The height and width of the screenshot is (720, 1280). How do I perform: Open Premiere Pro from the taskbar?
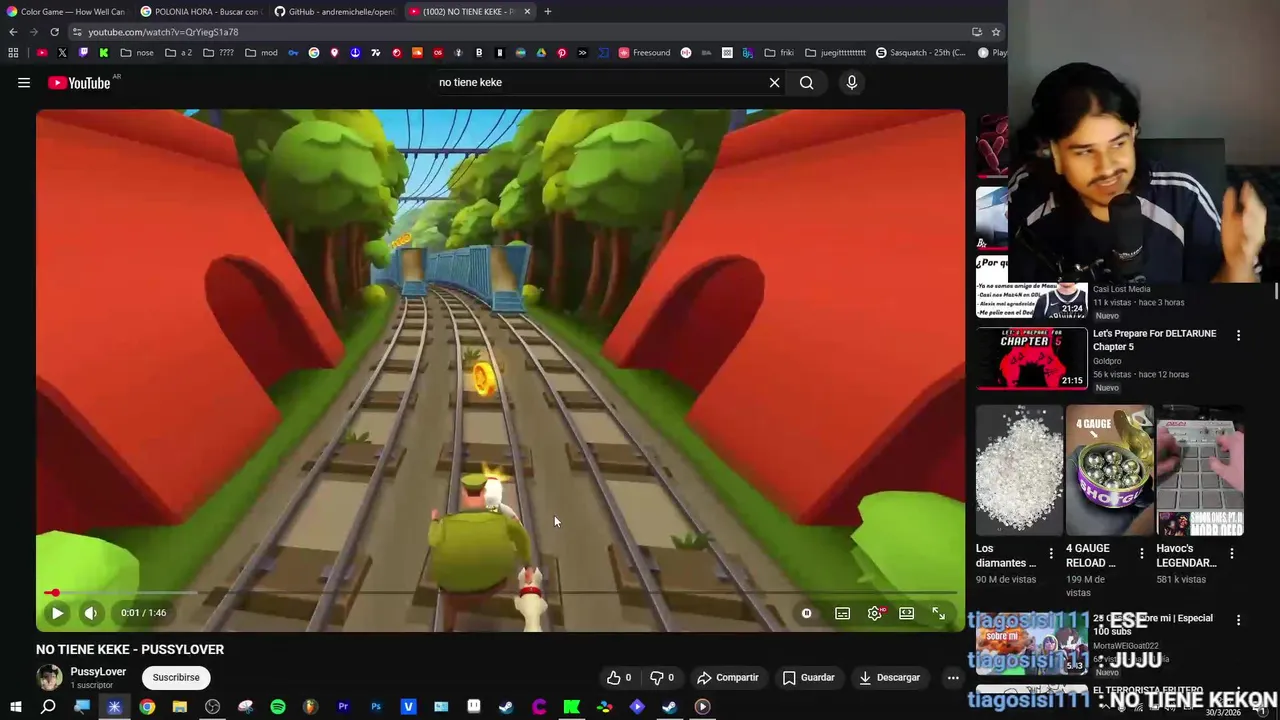click(343, 707)
